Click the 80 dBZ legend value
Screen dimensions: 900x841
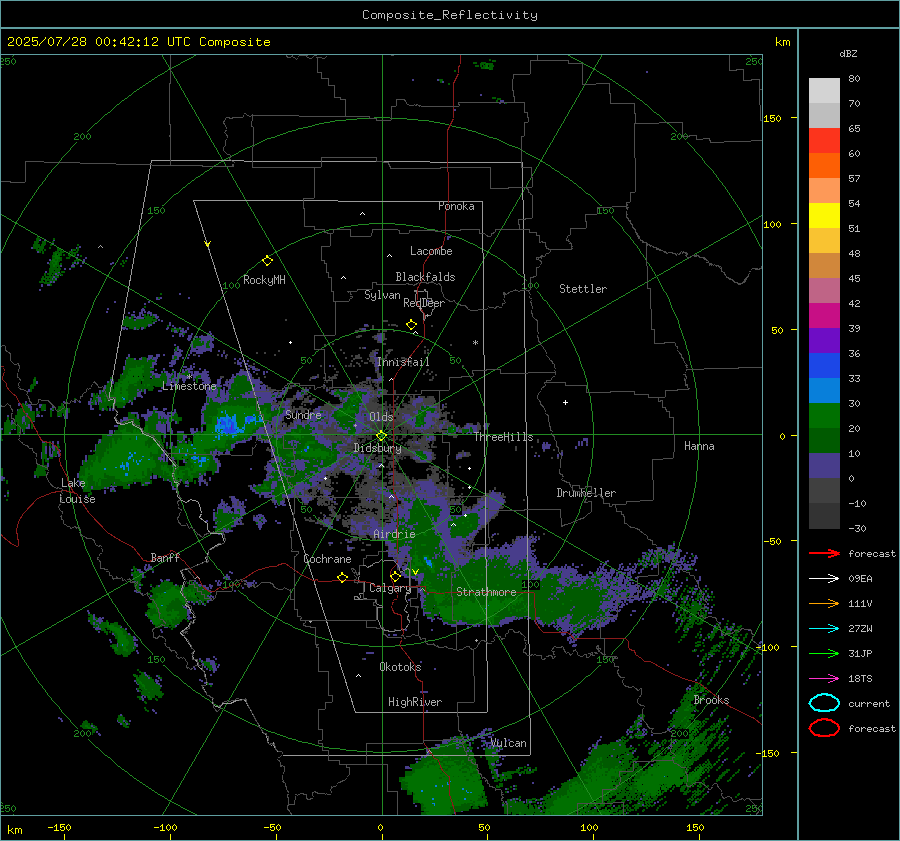click(854, 79)
